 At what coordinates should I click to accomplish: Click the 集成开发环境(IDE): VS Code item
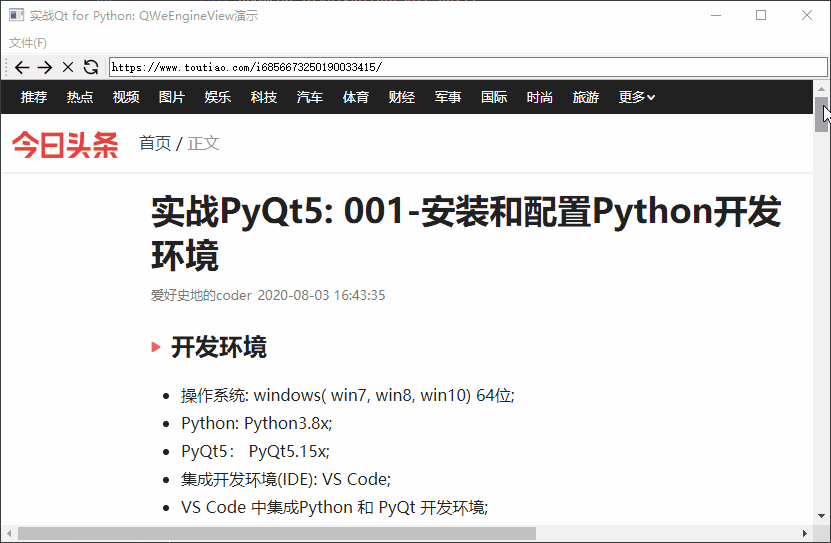(x=286, y=479)
